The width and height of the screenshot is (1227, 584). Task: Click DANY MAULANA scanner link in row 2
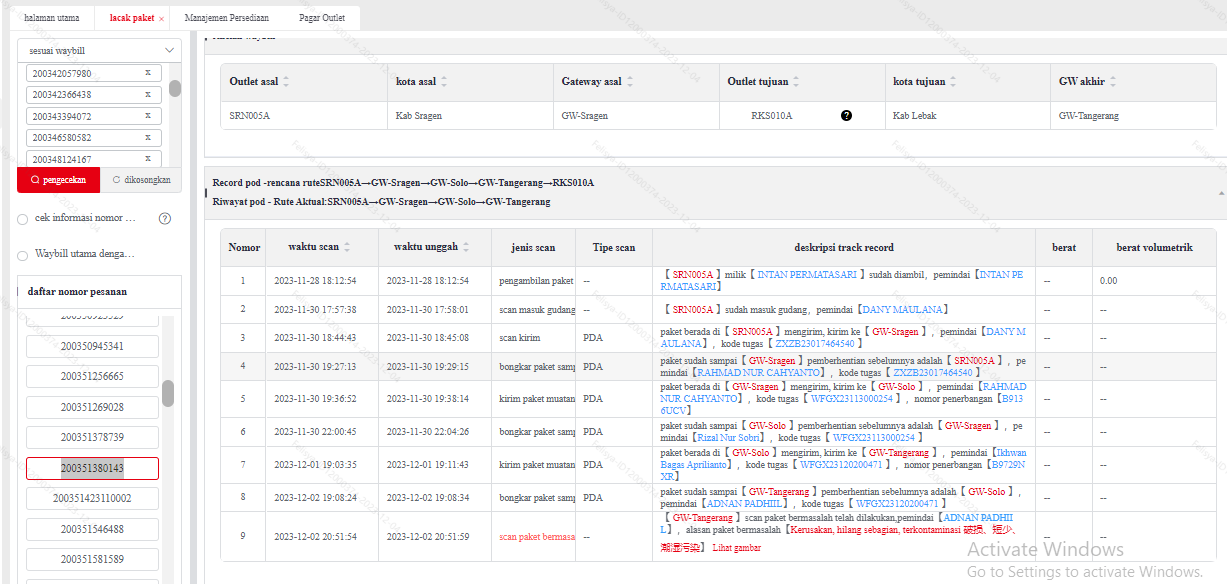(x=902, y=309)
